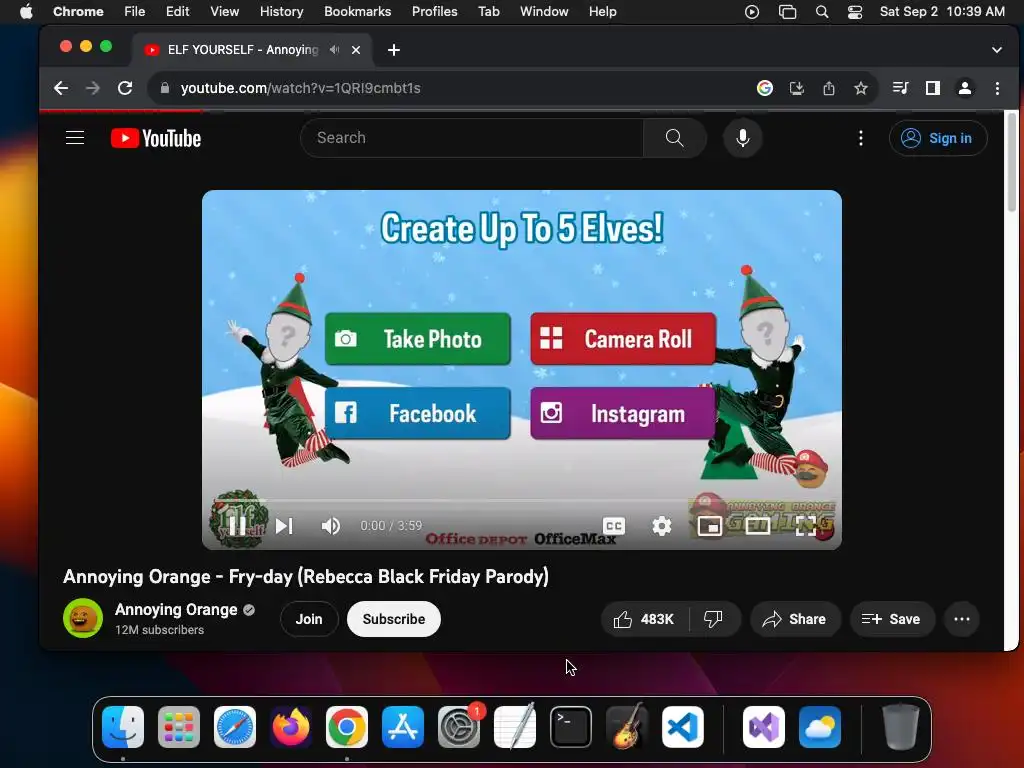Toggle closed captions on the video
1024x768 pixels.
point(614,526)
